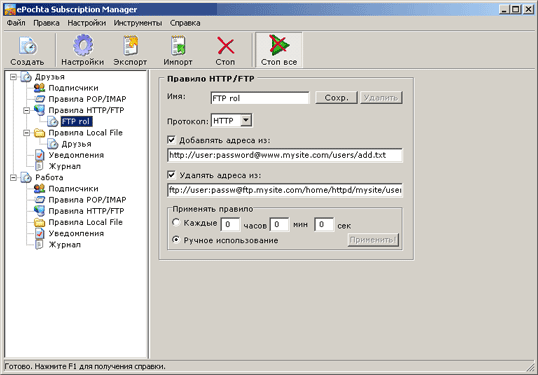The width and height of the screenshot is (538, 375).
Task: Click the Удалить button
Action: click(381, 98)
